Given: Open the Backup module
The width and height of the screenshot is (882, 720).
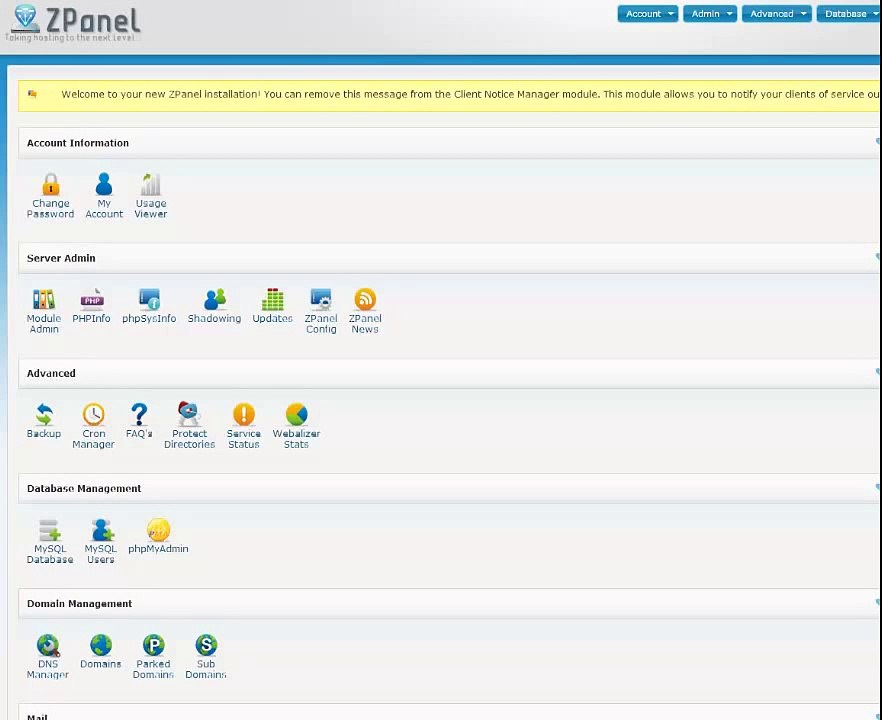Looking at the screenshot, I should pos(44,421).
